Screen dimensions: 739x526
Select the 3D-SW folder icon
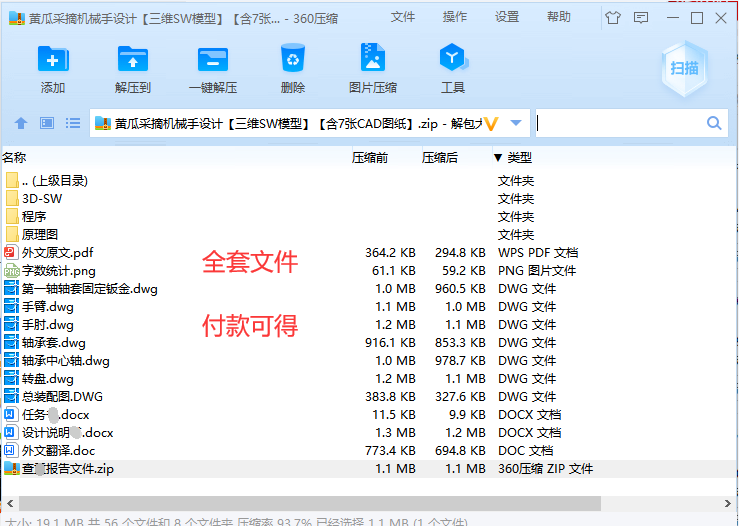pos(13,198)
